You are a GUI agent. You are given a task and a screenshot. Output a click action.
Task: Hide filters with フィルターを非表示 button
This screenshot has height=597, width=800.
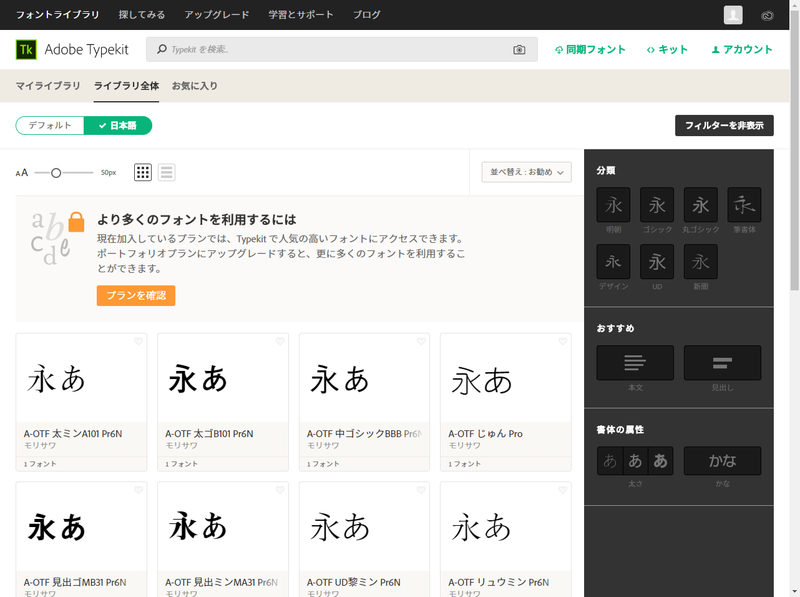(x=724, y=125)
